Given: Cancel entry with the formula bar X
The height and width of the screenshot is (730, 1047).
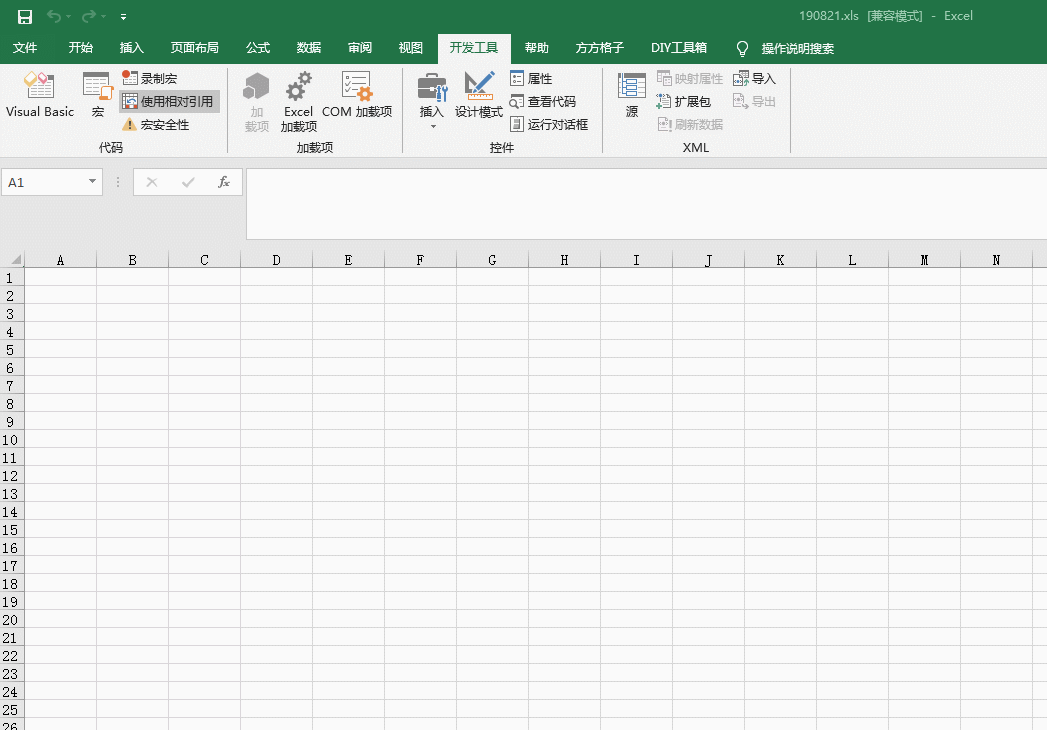Looking at the screenshot, I should (x=152, y=182).
